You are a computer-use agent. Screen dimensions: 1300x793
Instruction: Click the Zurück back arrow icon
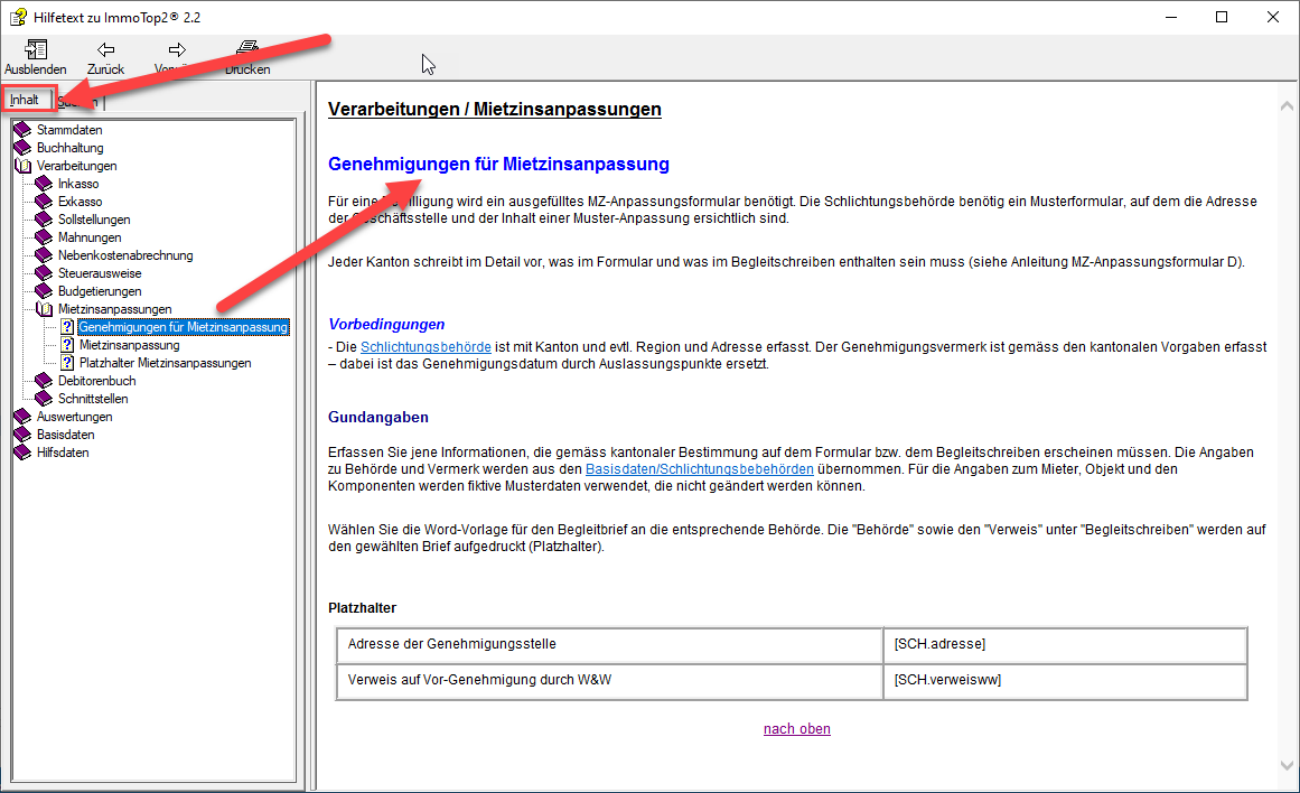[106, 50]
